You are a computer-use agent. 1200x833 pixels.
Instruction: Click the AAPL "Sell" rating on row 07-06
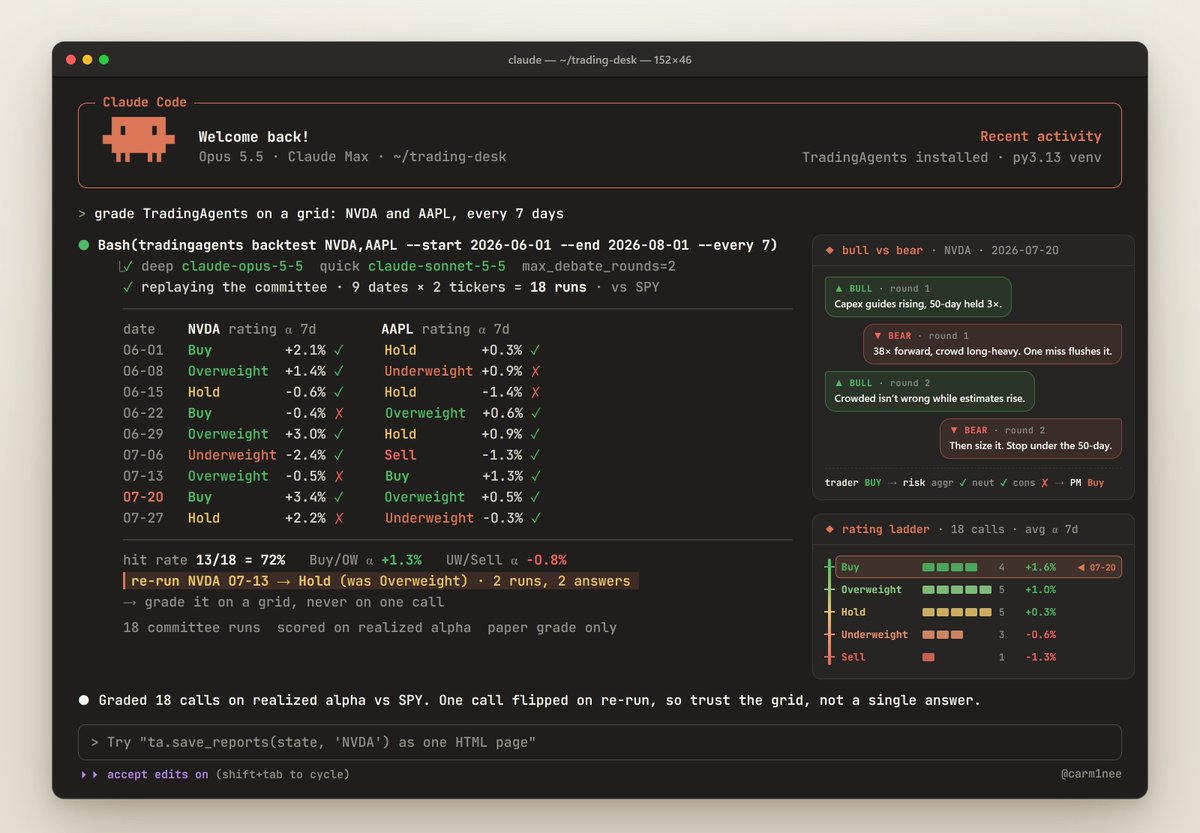click(400, 455)
